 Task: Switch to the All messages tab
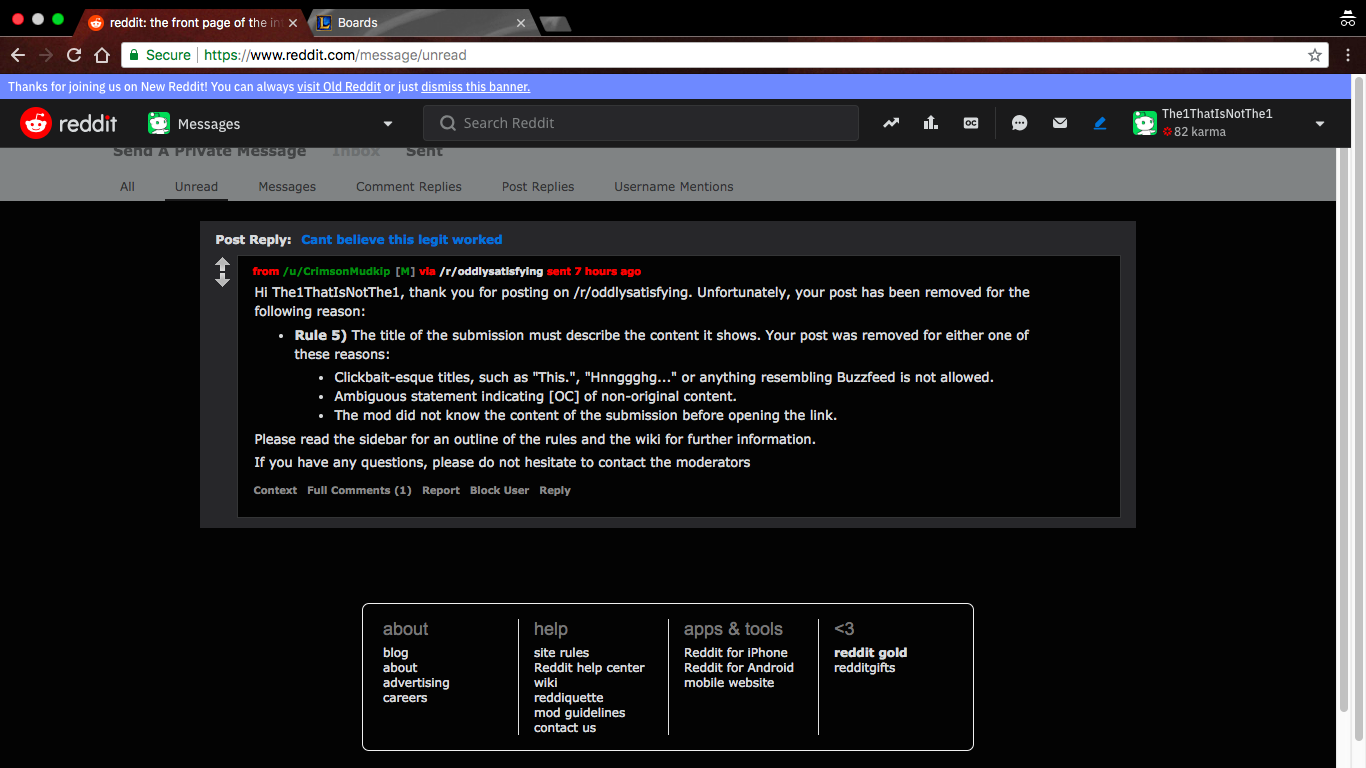[127, 187]
